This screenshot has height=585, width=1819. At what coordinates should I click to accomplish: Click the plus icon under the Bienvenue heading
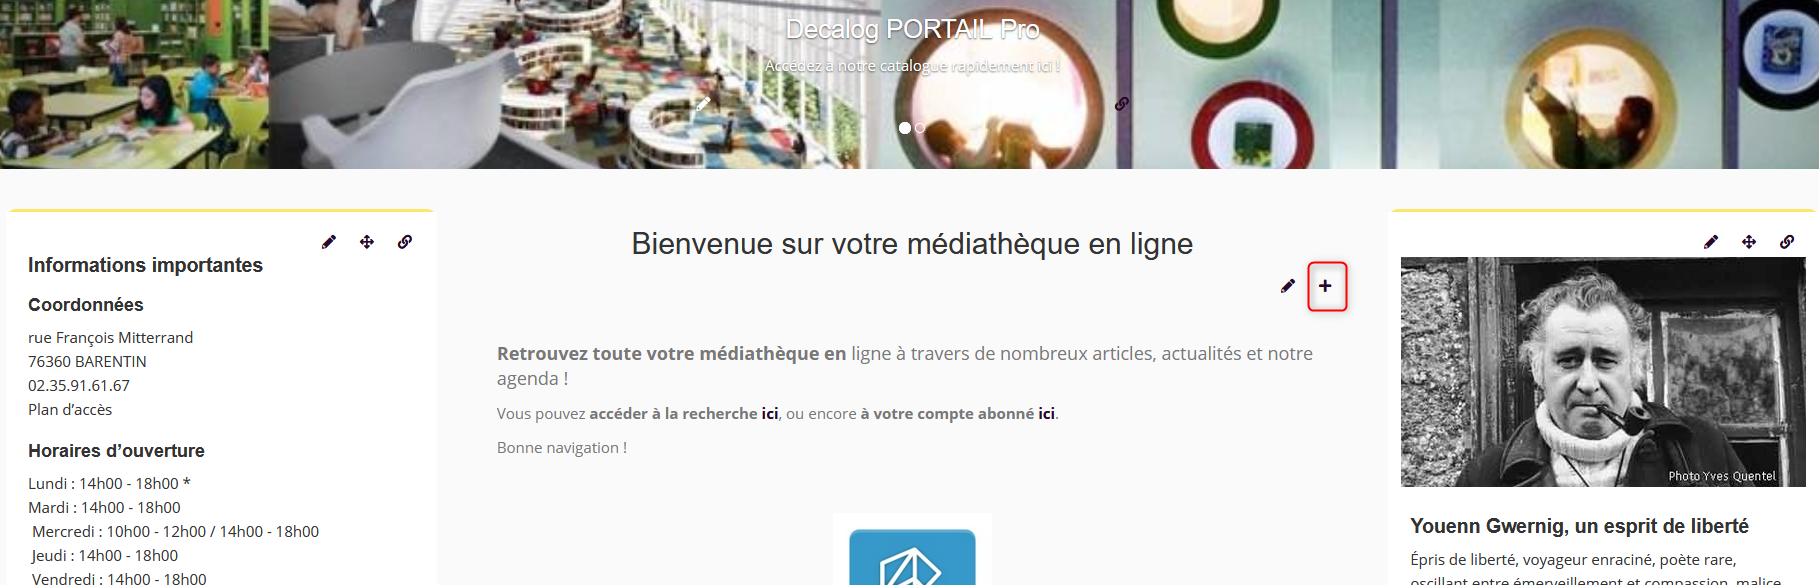(x=1326, y=286)
